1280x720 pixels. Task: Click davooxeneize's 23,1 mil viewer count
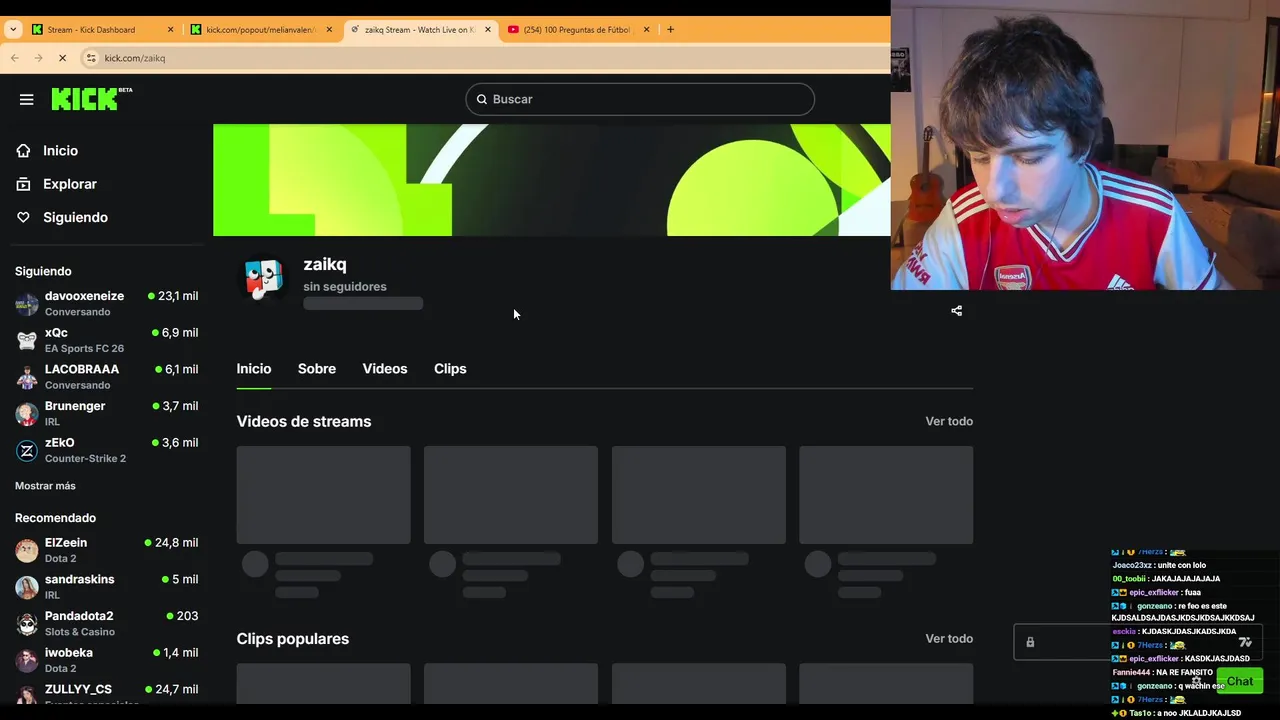click(x=173, y=296)
